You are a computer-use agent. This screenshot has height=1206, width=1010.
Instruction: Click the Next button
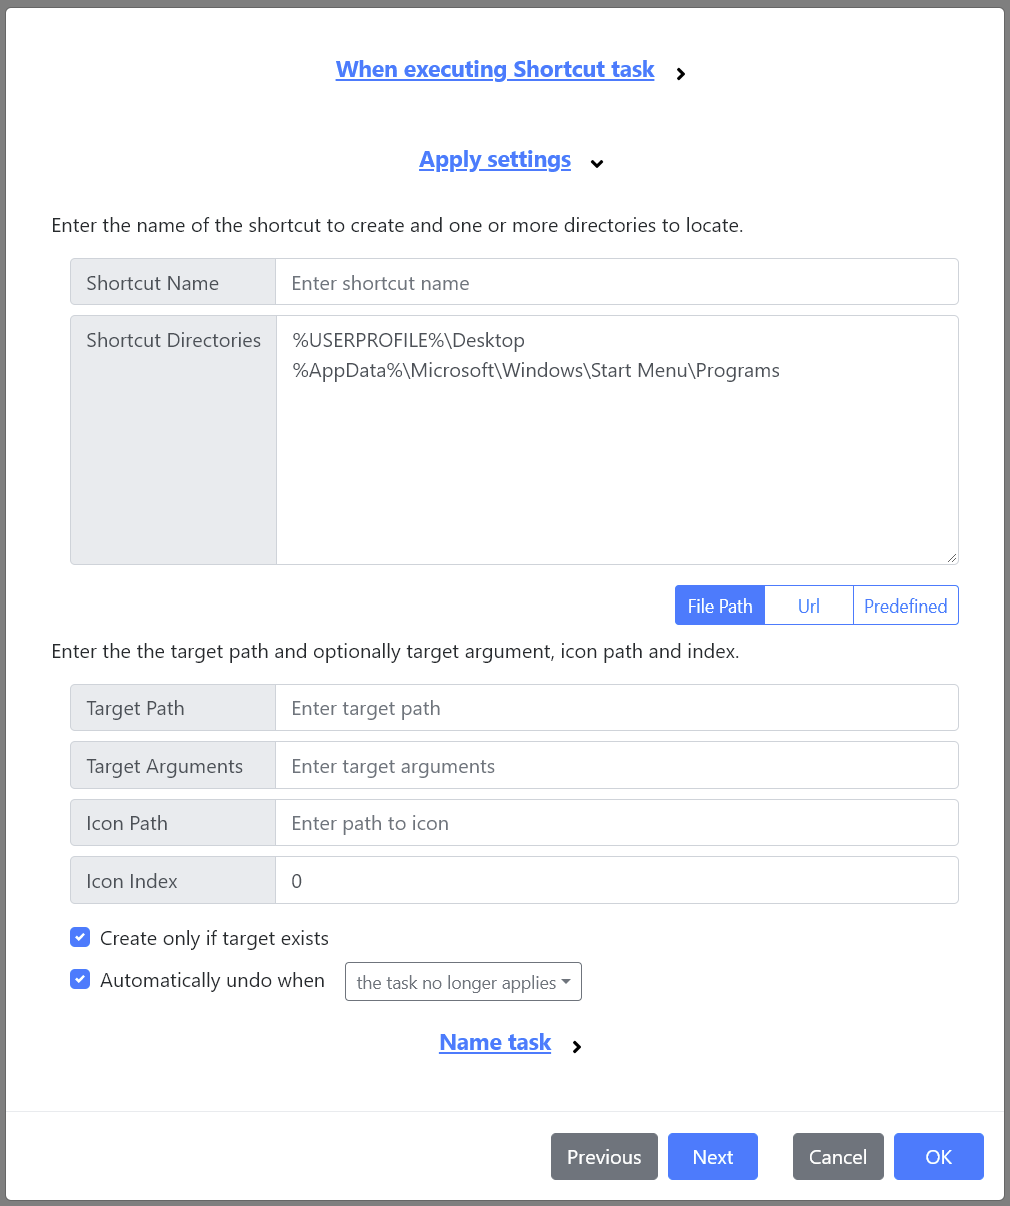pos(712,1156)
